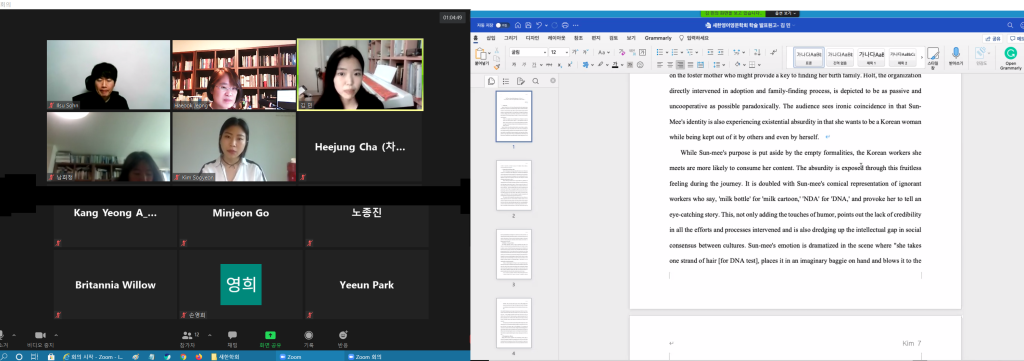
Task: Show the thumbnails navigation pane tab
Action: (492, 81)
